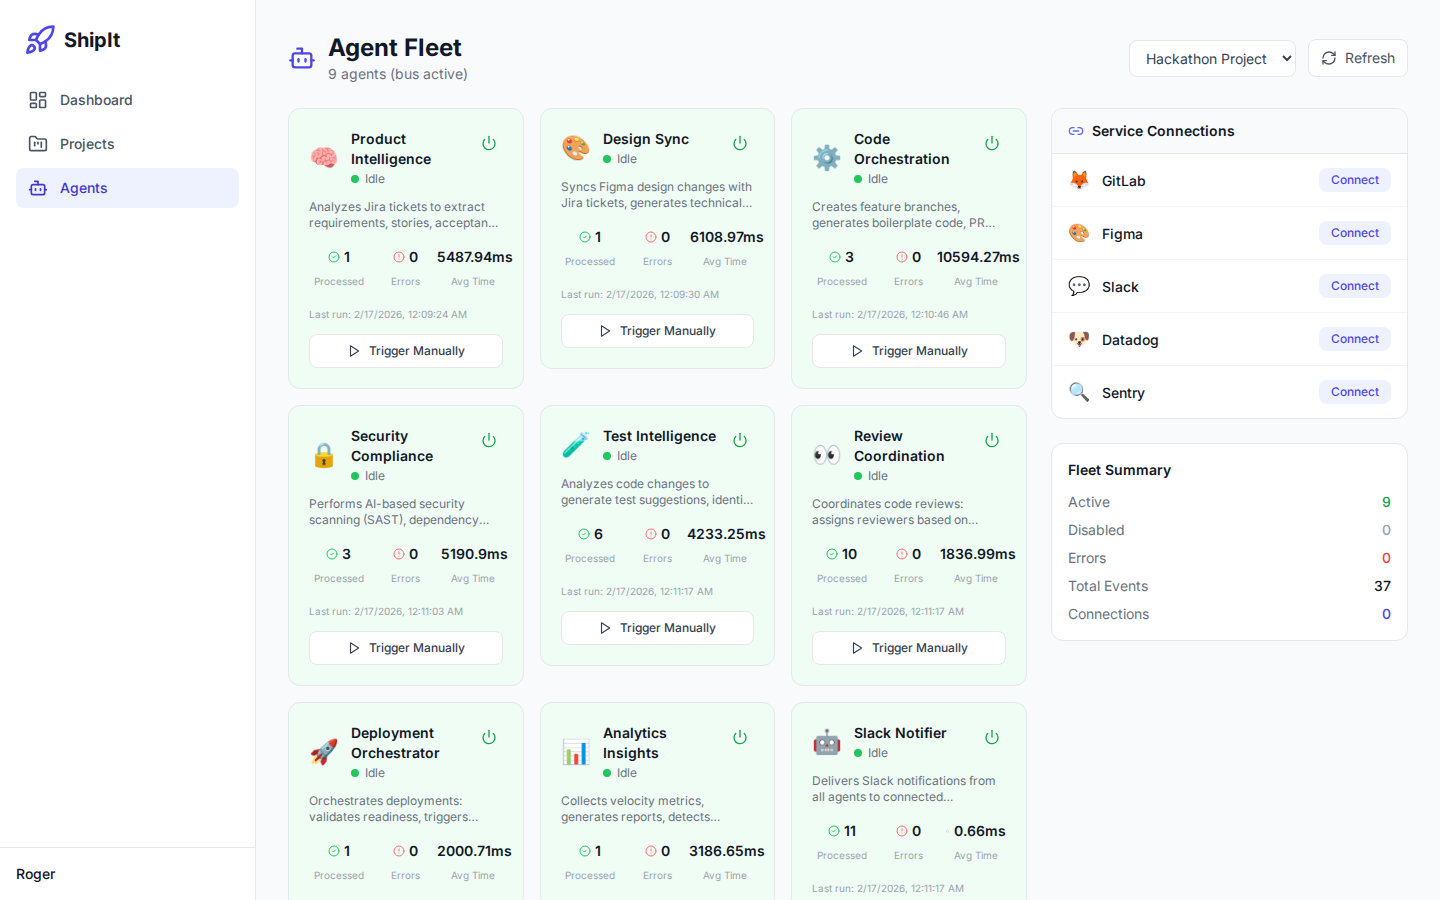Click the Dashboard grid icon in sidebar
This screenshot has width=1440, height=900.
pyautogui.click(x=38, y=100)
